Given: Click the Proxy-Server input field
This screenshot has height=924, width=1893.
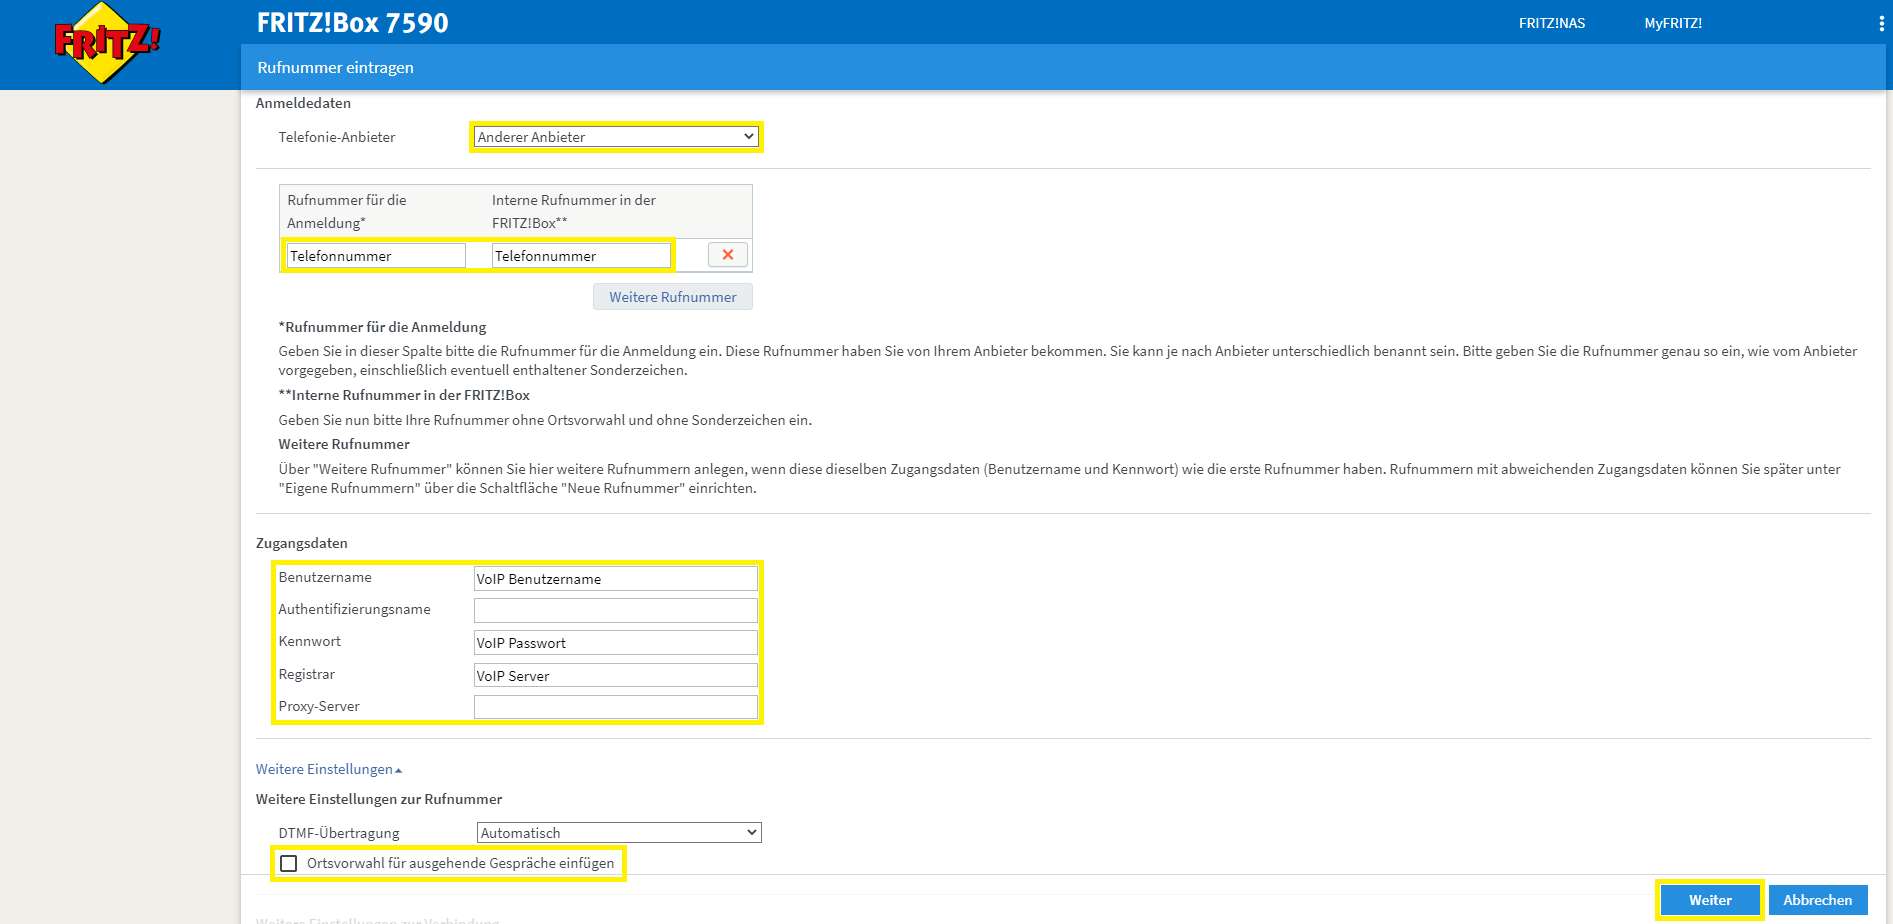Looking at the screenshot, I should pos(616,707).
